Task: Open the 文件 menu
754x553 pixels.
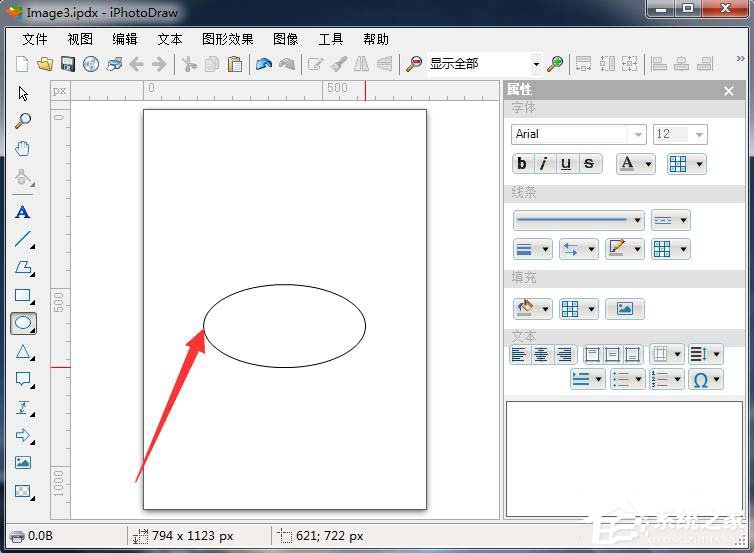Action: [x=35, y=39]
